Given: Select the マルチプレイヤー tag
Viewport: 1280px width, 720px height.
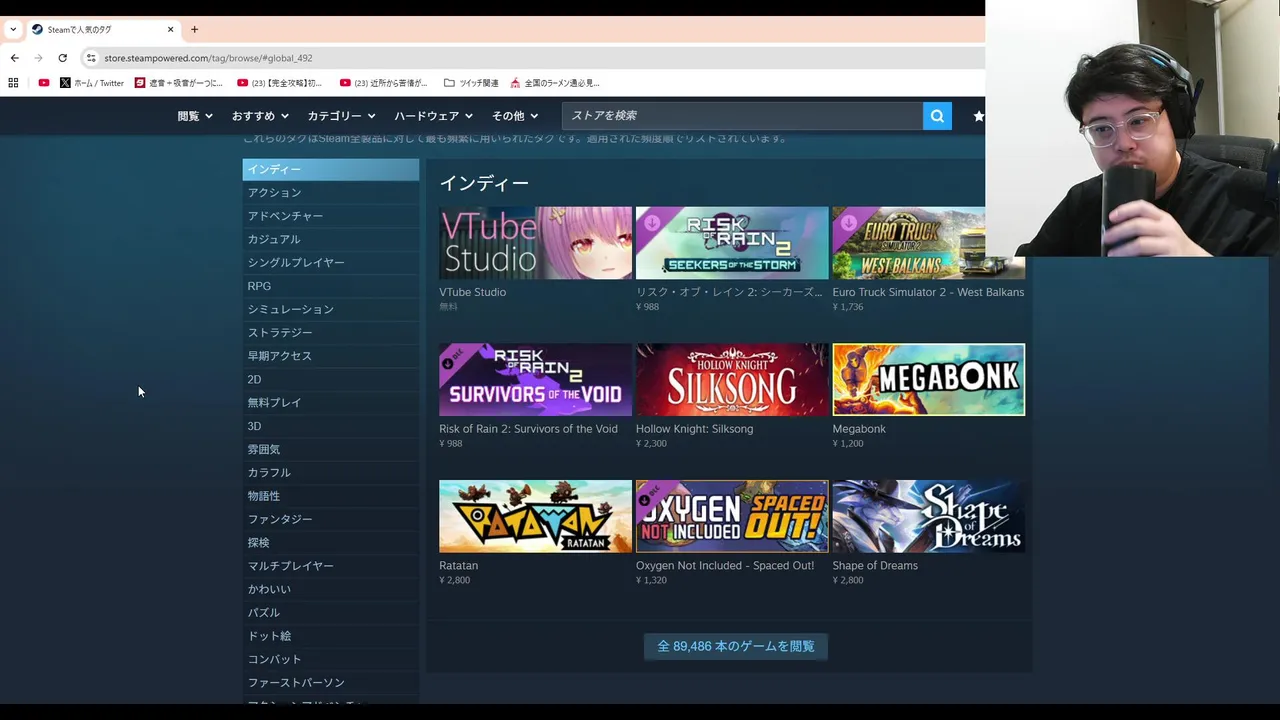Looking at the screenshot, I should (x=330, y=566).
